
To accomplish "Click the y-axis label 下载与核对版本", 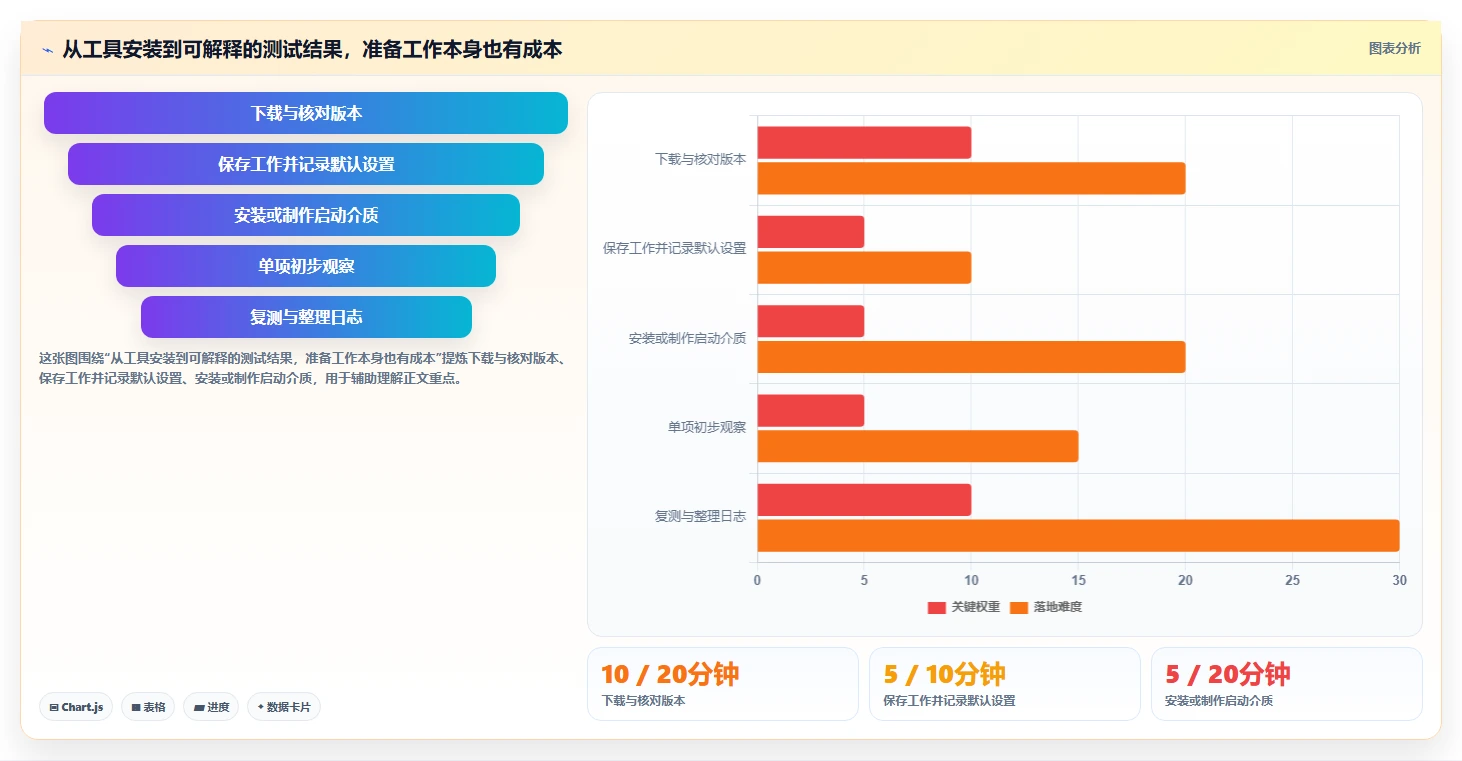I will tap(700, 159).
